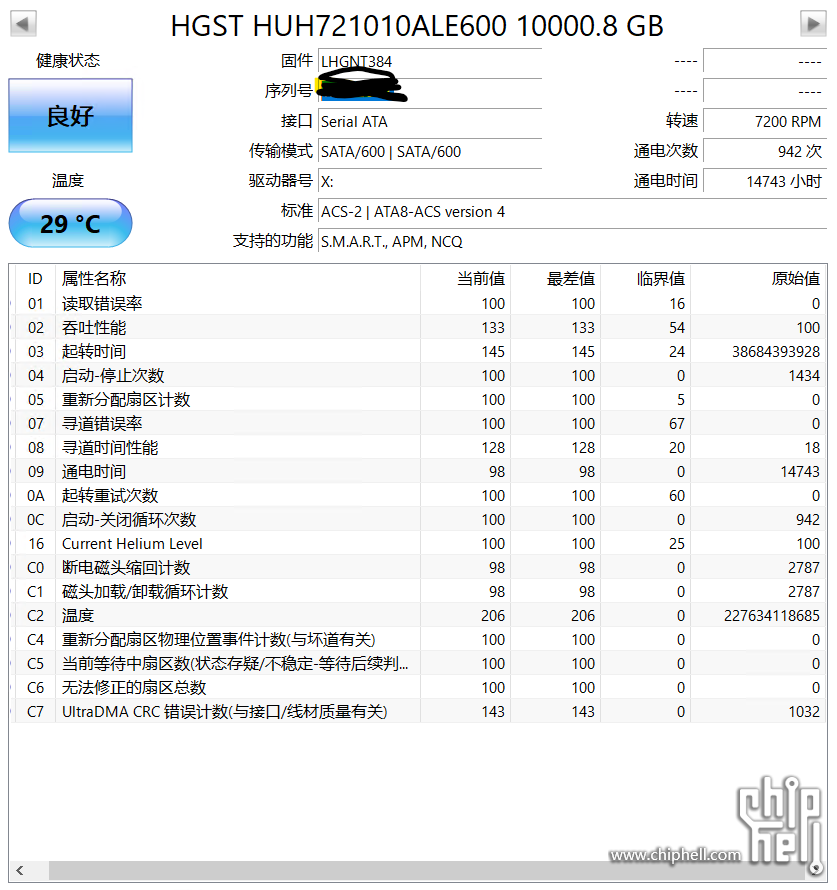
Task: Click raw value 1032 in C7 row
Action: (x=804, y=712)
